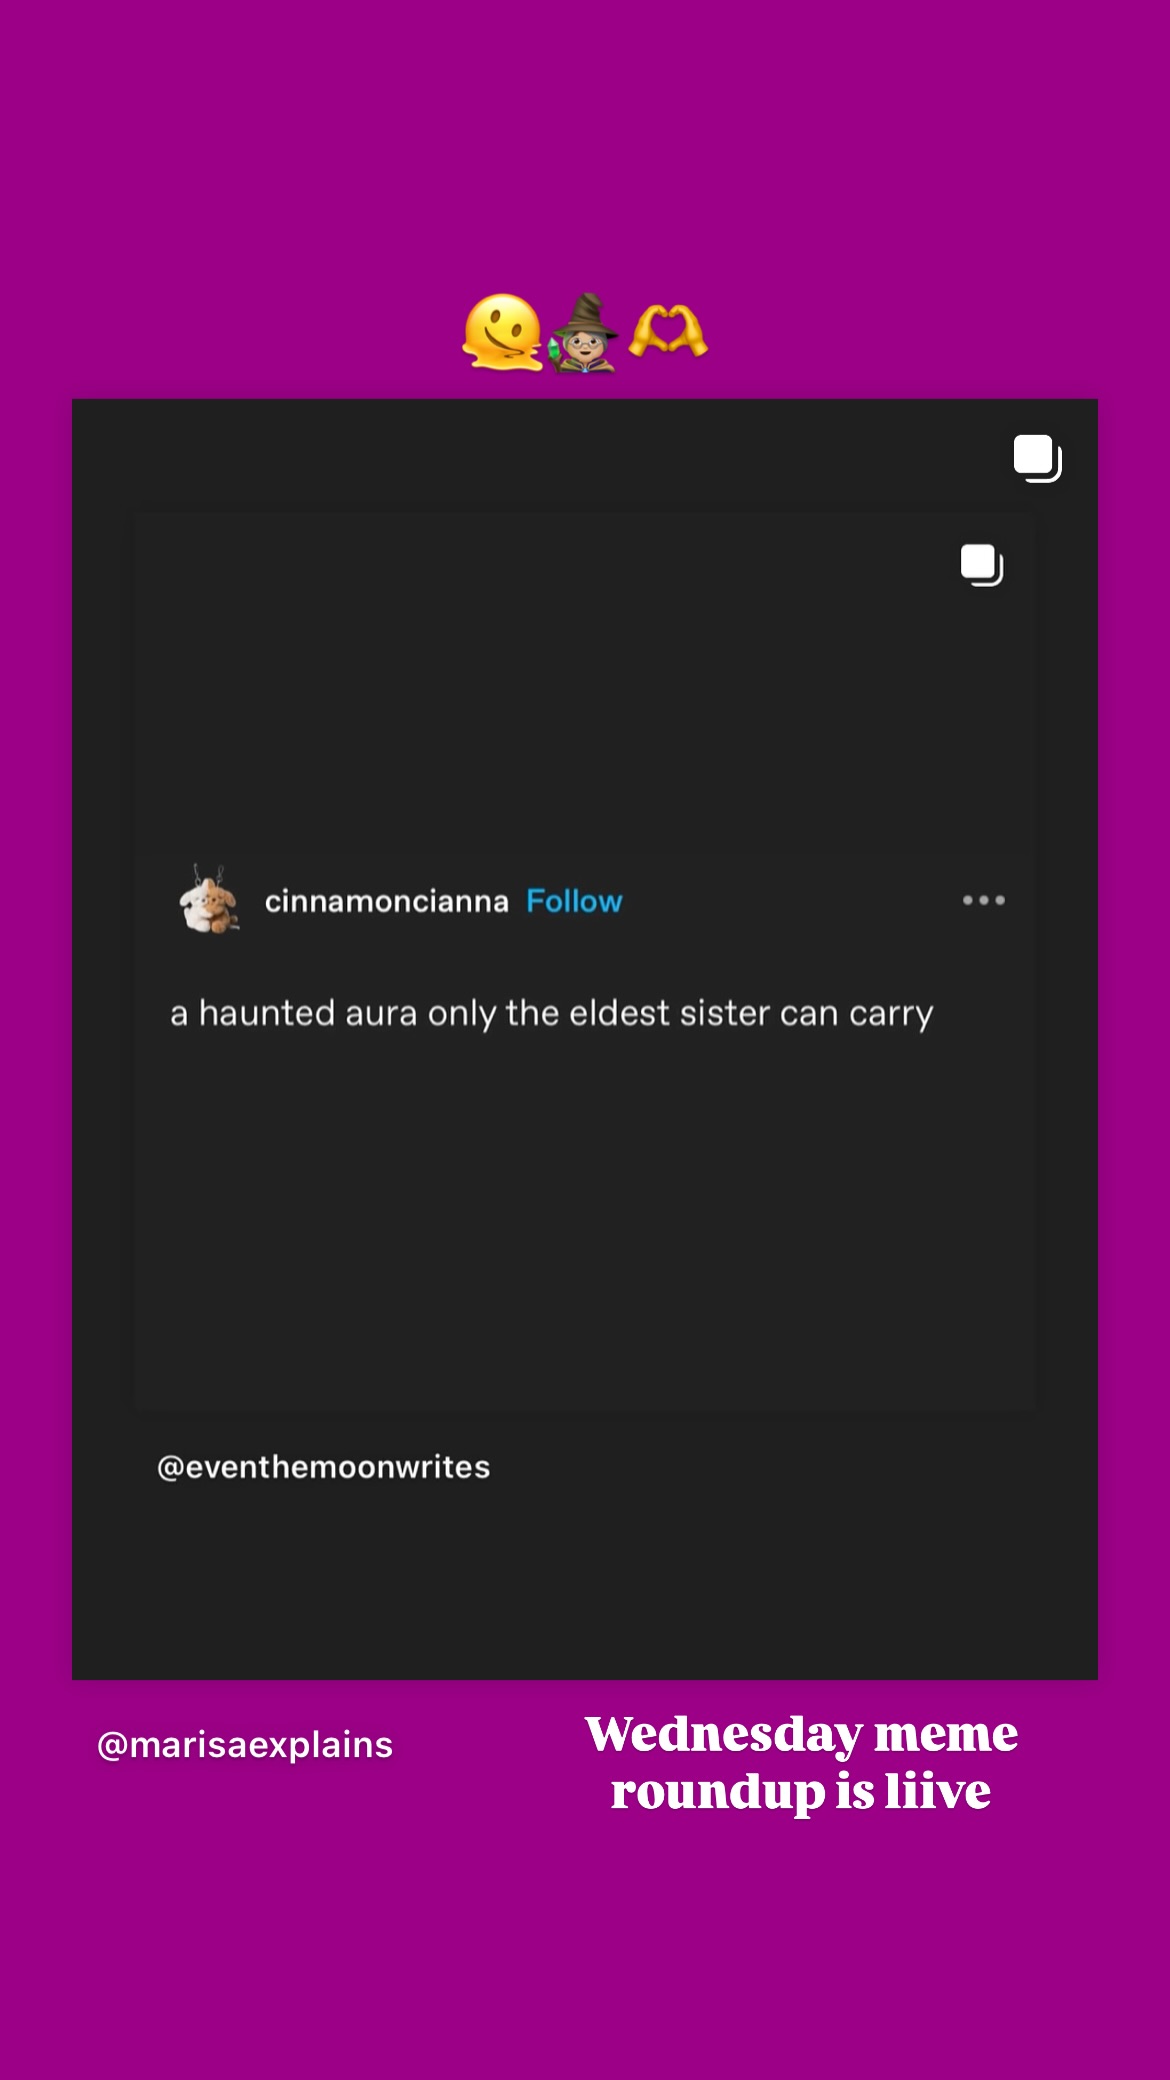Screen dimensions: 1170x2080
Task: Tap the melting face emoji sticker
Action: coord(502,332)
